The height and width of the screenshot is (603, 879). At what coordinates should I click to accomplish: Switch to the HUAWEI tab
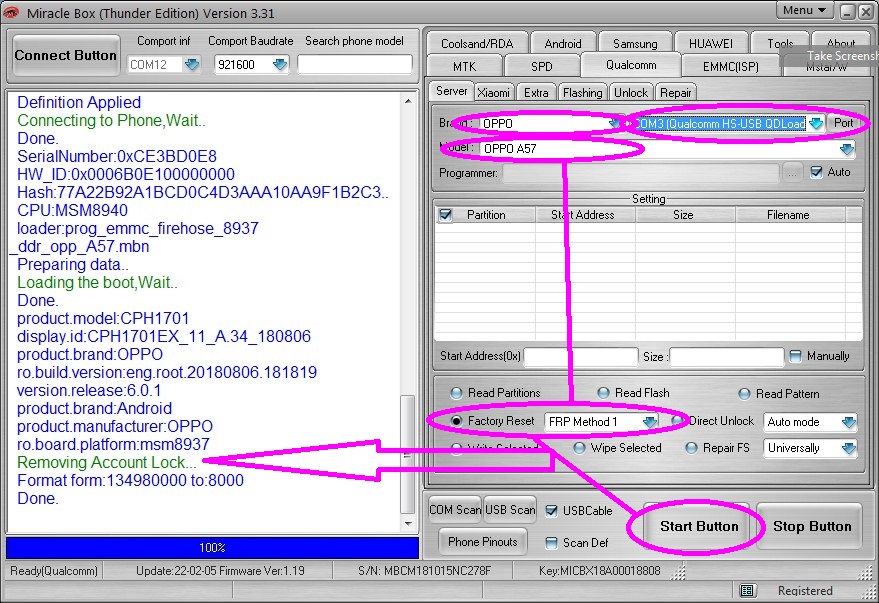pyautogui.click(x=710, y=43)
